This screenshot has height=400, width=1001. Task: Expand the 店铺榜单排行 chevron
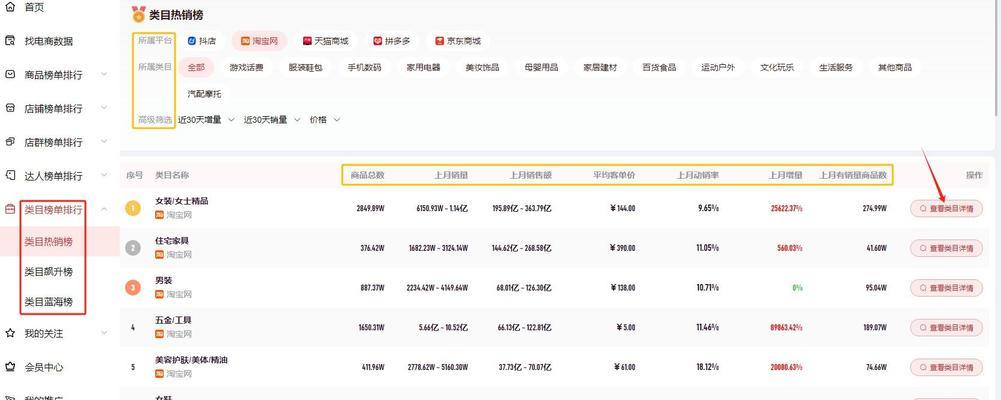tap(104, 108)
